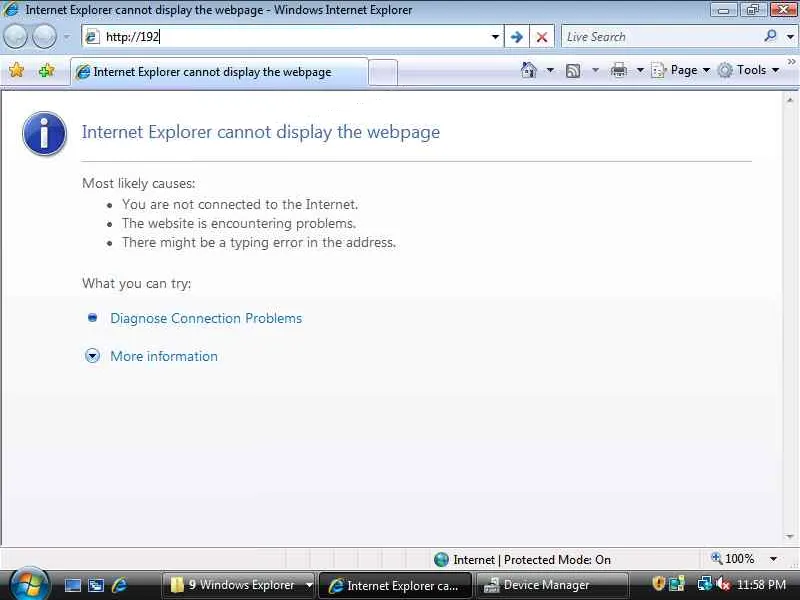The image size is (800, 600).
Task: Click Switch between windows quick launch icon
Action: pos(96,585)
